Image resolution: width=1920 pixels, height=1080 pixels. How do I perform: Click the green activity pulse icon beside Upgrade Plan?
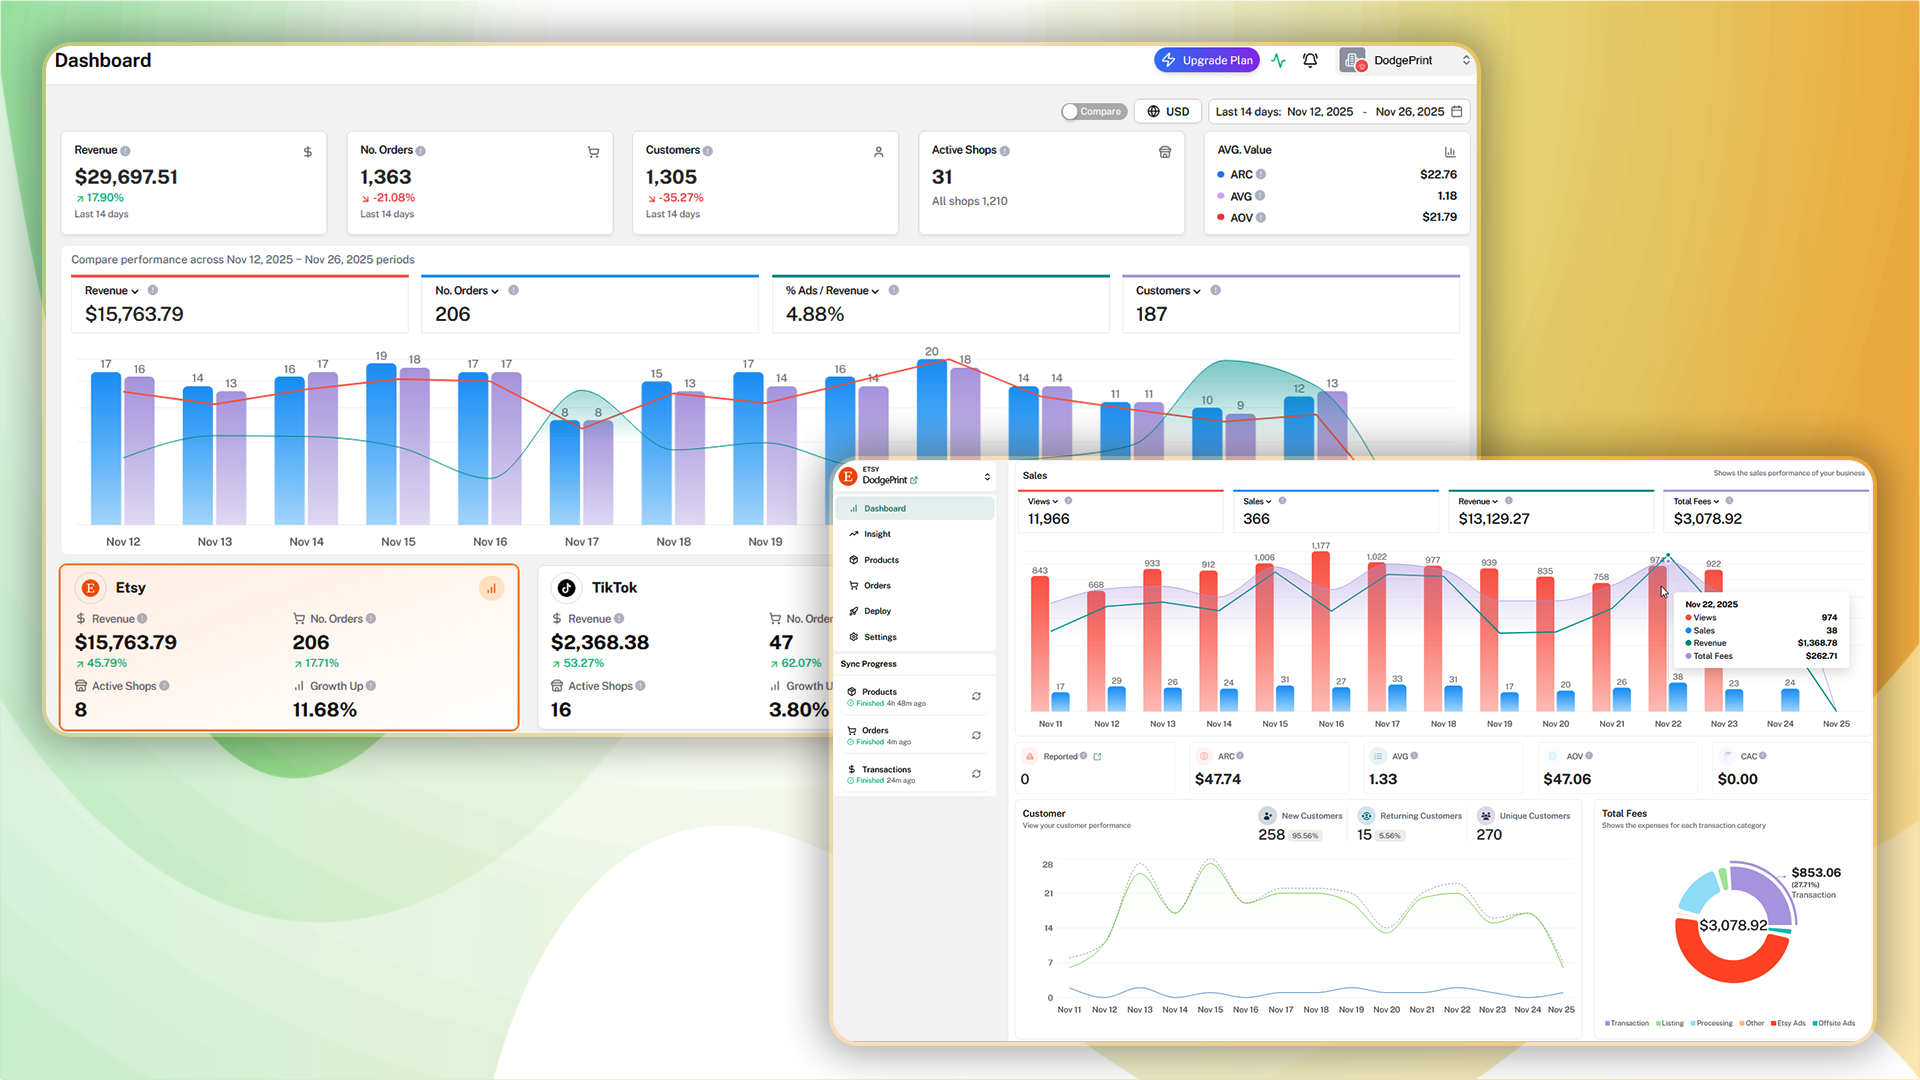pyautogui.click(x=1278, y=60)
